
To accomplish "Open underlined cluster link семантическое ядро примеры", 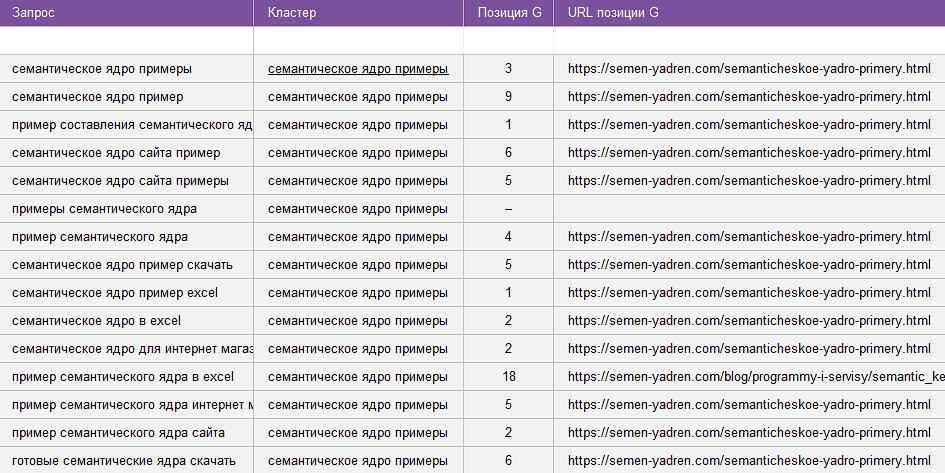I will (x=358, y=69).
